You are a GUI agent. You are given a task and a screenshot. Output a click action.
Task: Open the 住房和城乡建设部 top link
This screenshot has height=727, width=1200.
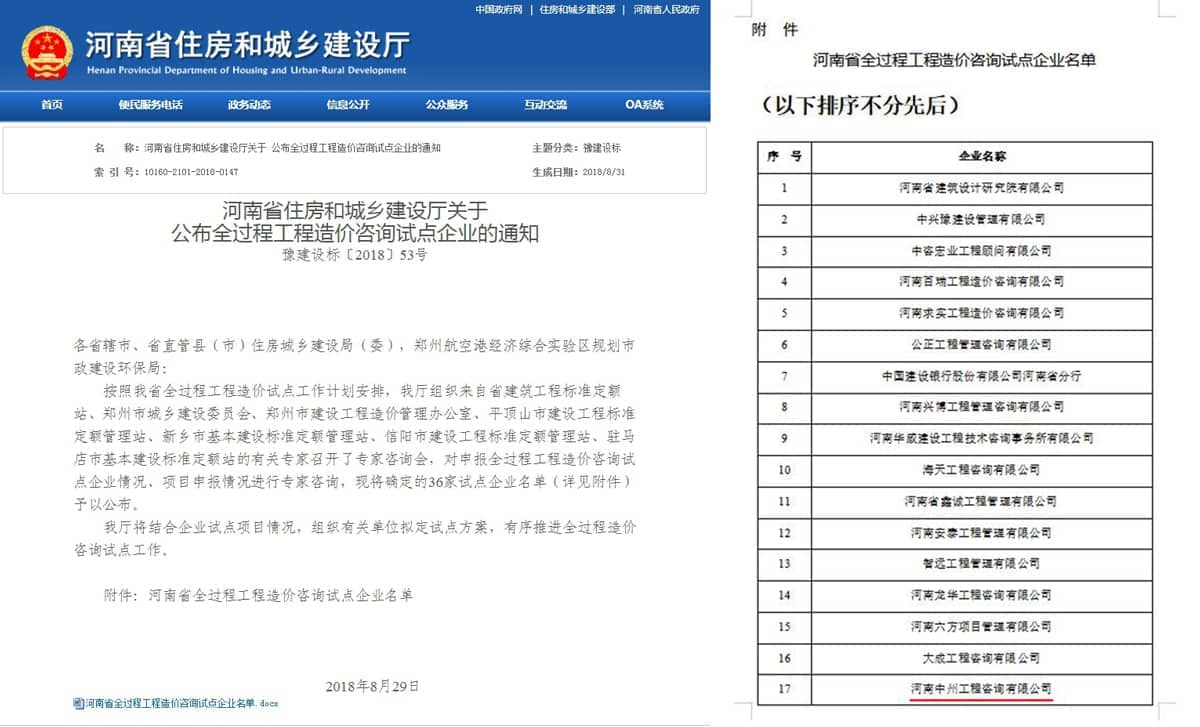pos(577,9)
